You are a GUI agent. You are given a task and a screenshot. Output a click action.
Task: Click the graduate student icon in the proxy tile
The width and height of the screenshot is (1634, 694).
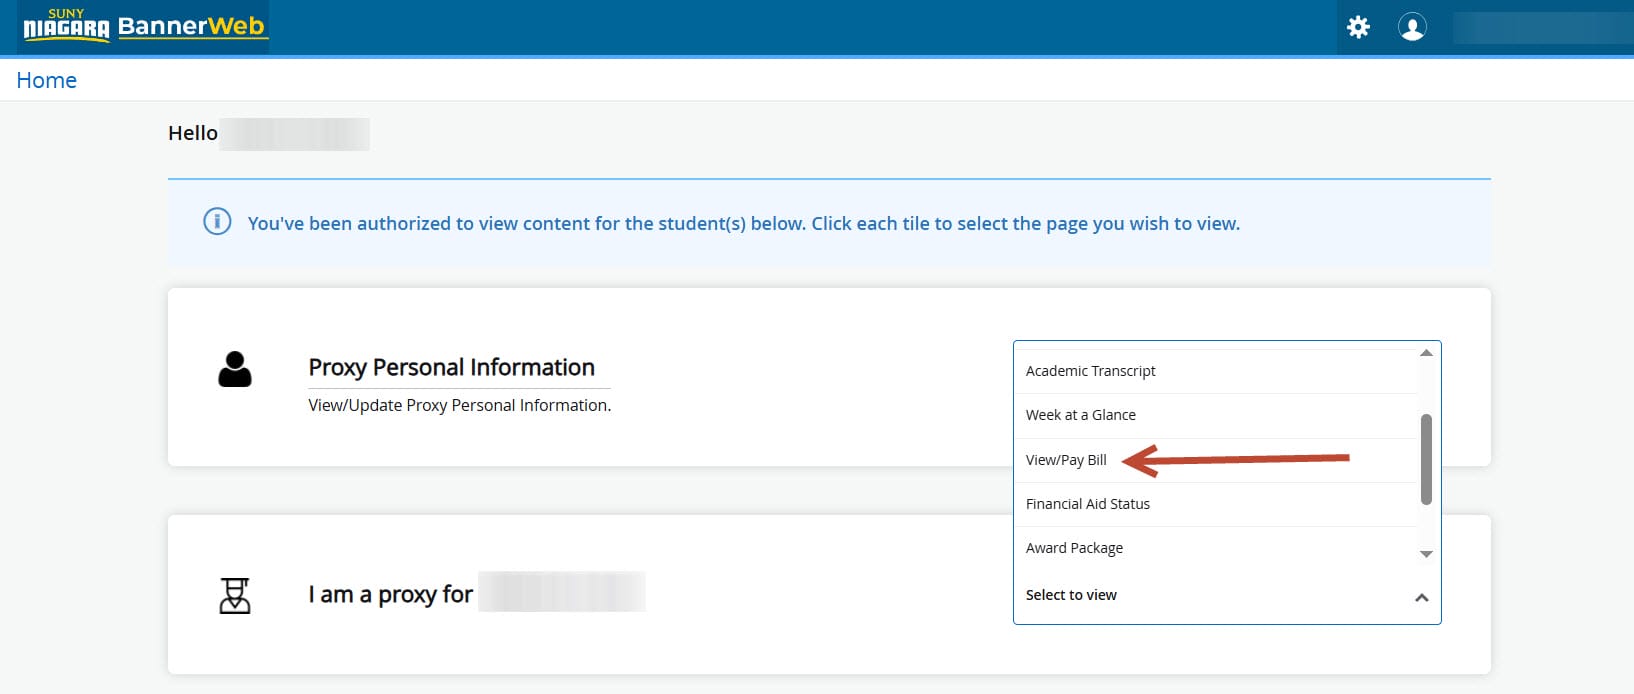(x=235, y=595)
